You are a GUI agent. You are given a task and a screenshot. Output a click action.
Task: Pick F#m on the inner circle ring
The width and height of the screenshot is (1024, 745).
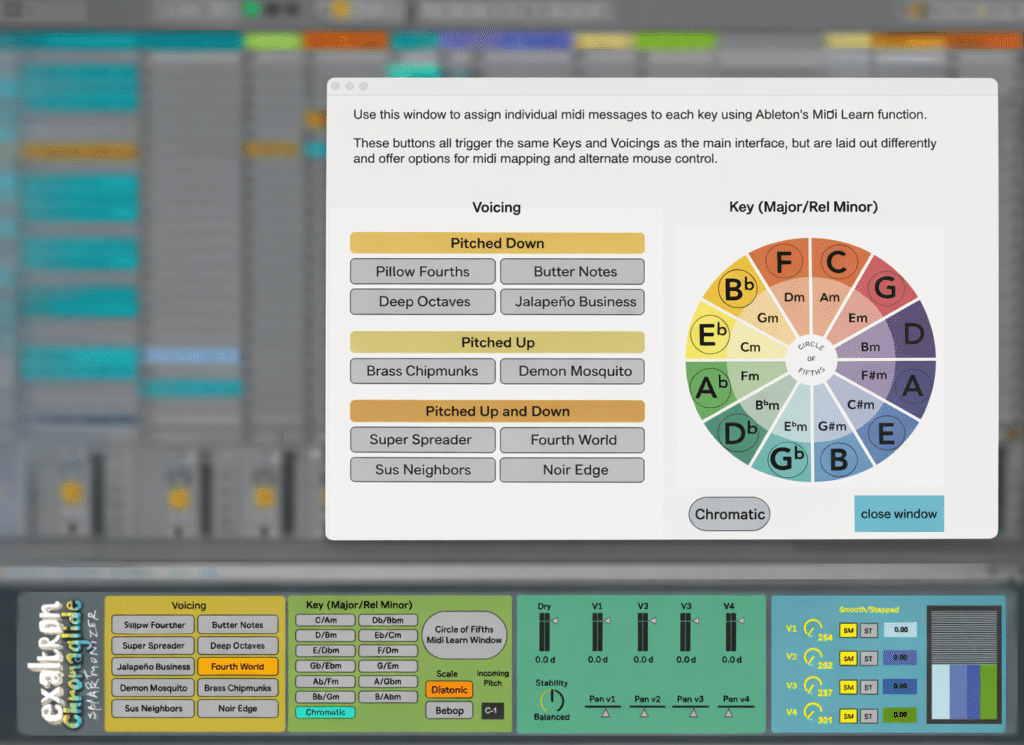tap(874, 375)
